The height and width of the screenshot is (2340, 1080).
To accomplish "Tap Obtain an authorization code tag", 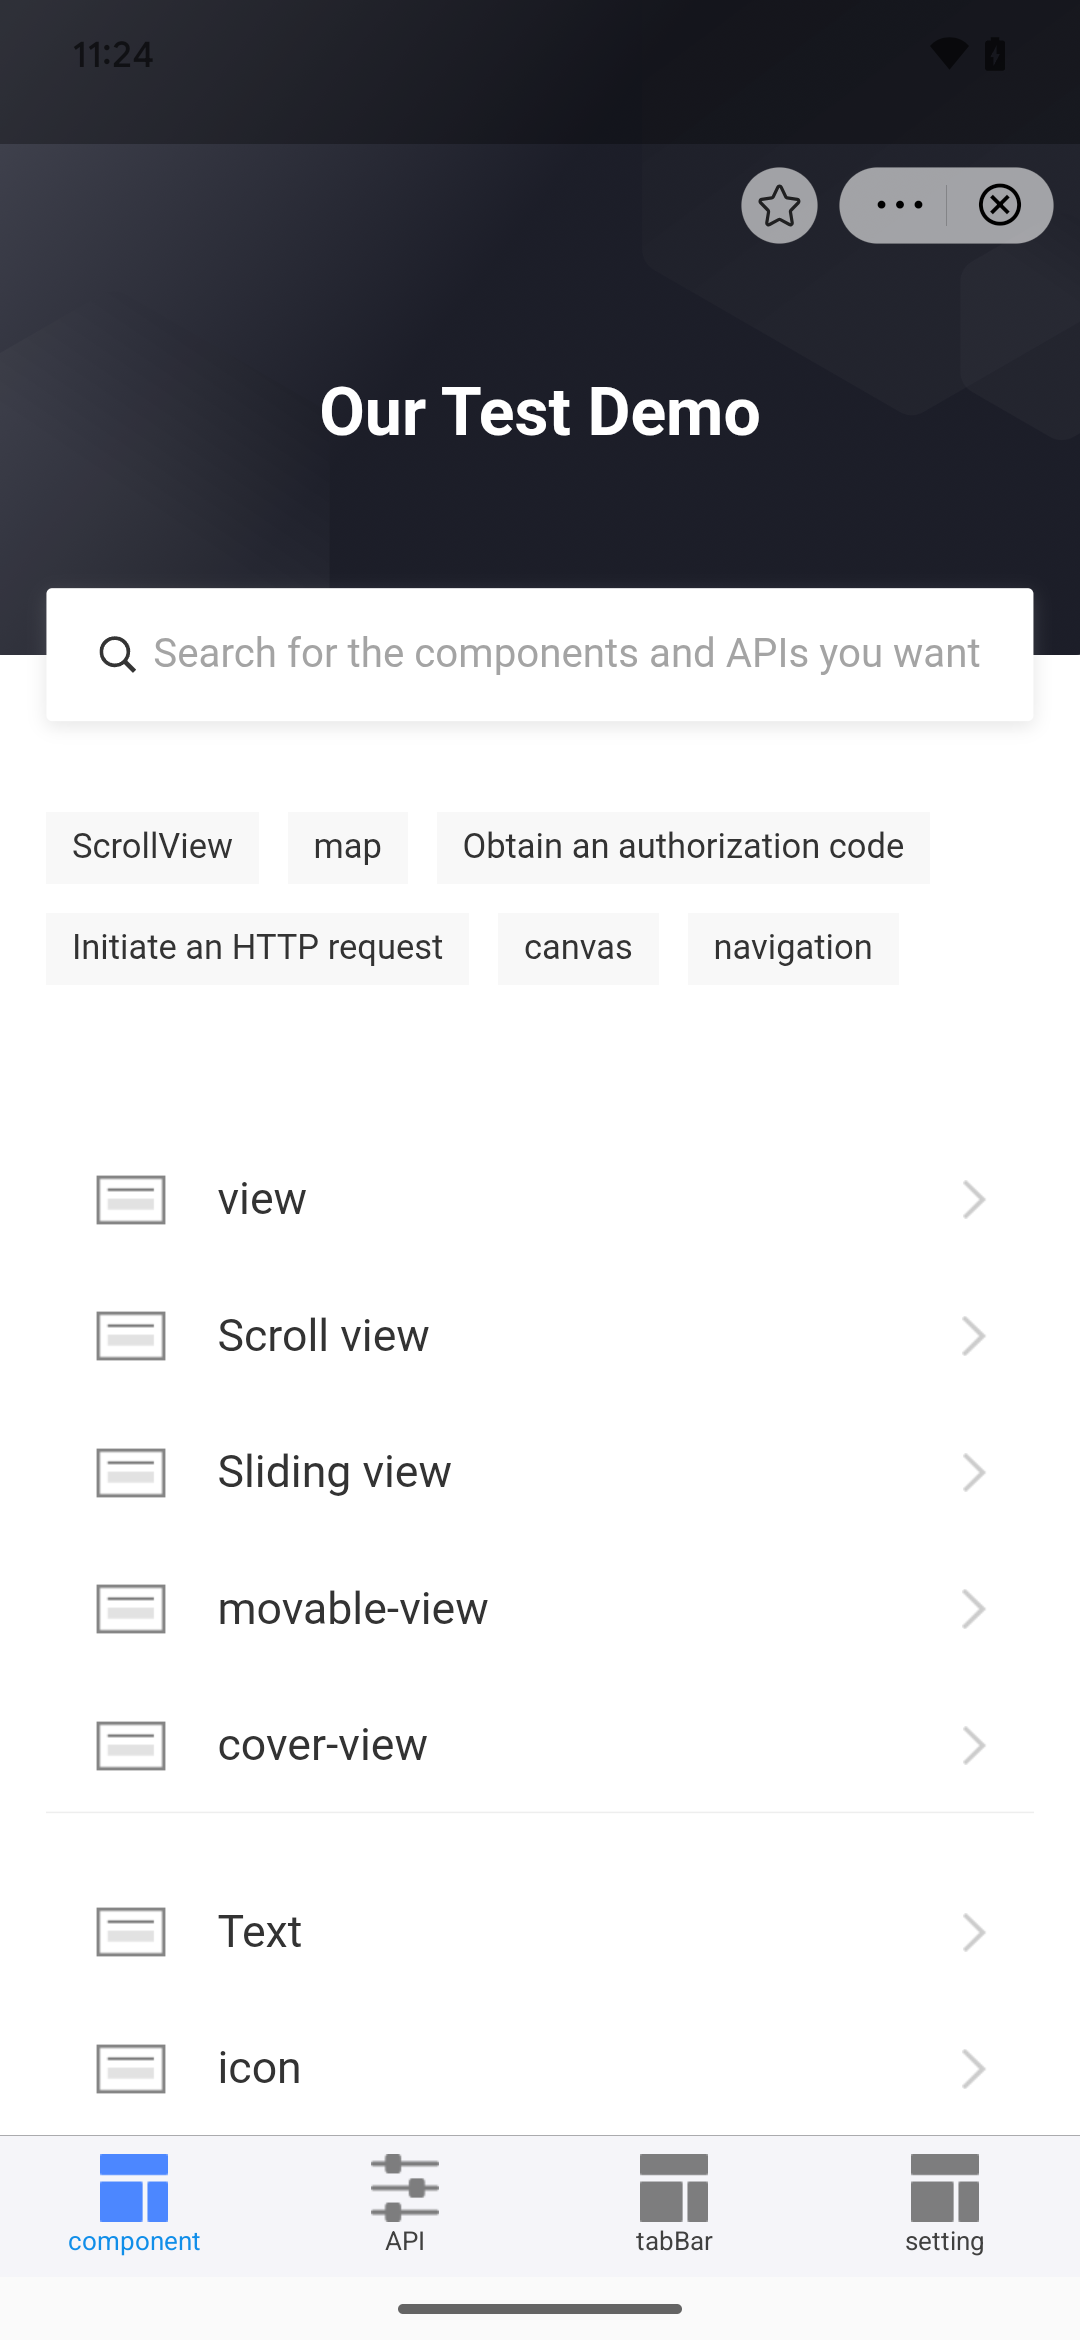I will (x=683, y=847).
